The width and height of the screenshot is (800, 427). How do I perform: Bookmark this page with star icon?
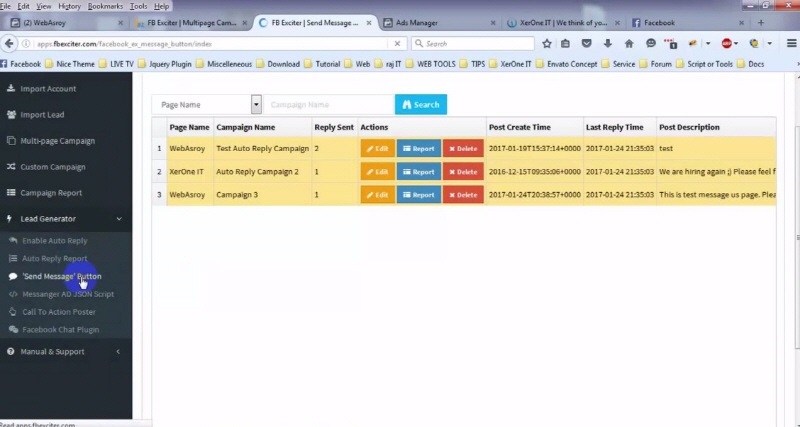(547, 44)
